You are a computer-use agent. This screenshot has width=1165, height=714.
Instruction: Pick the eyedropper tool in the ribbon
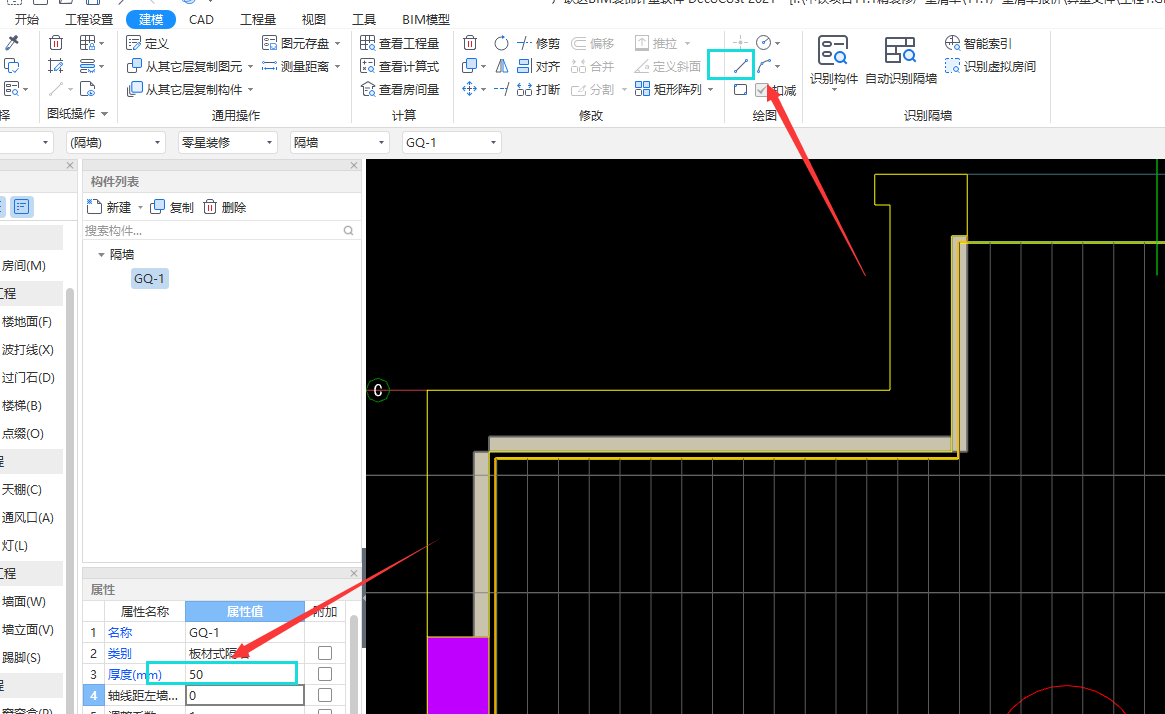click(12, 42)
